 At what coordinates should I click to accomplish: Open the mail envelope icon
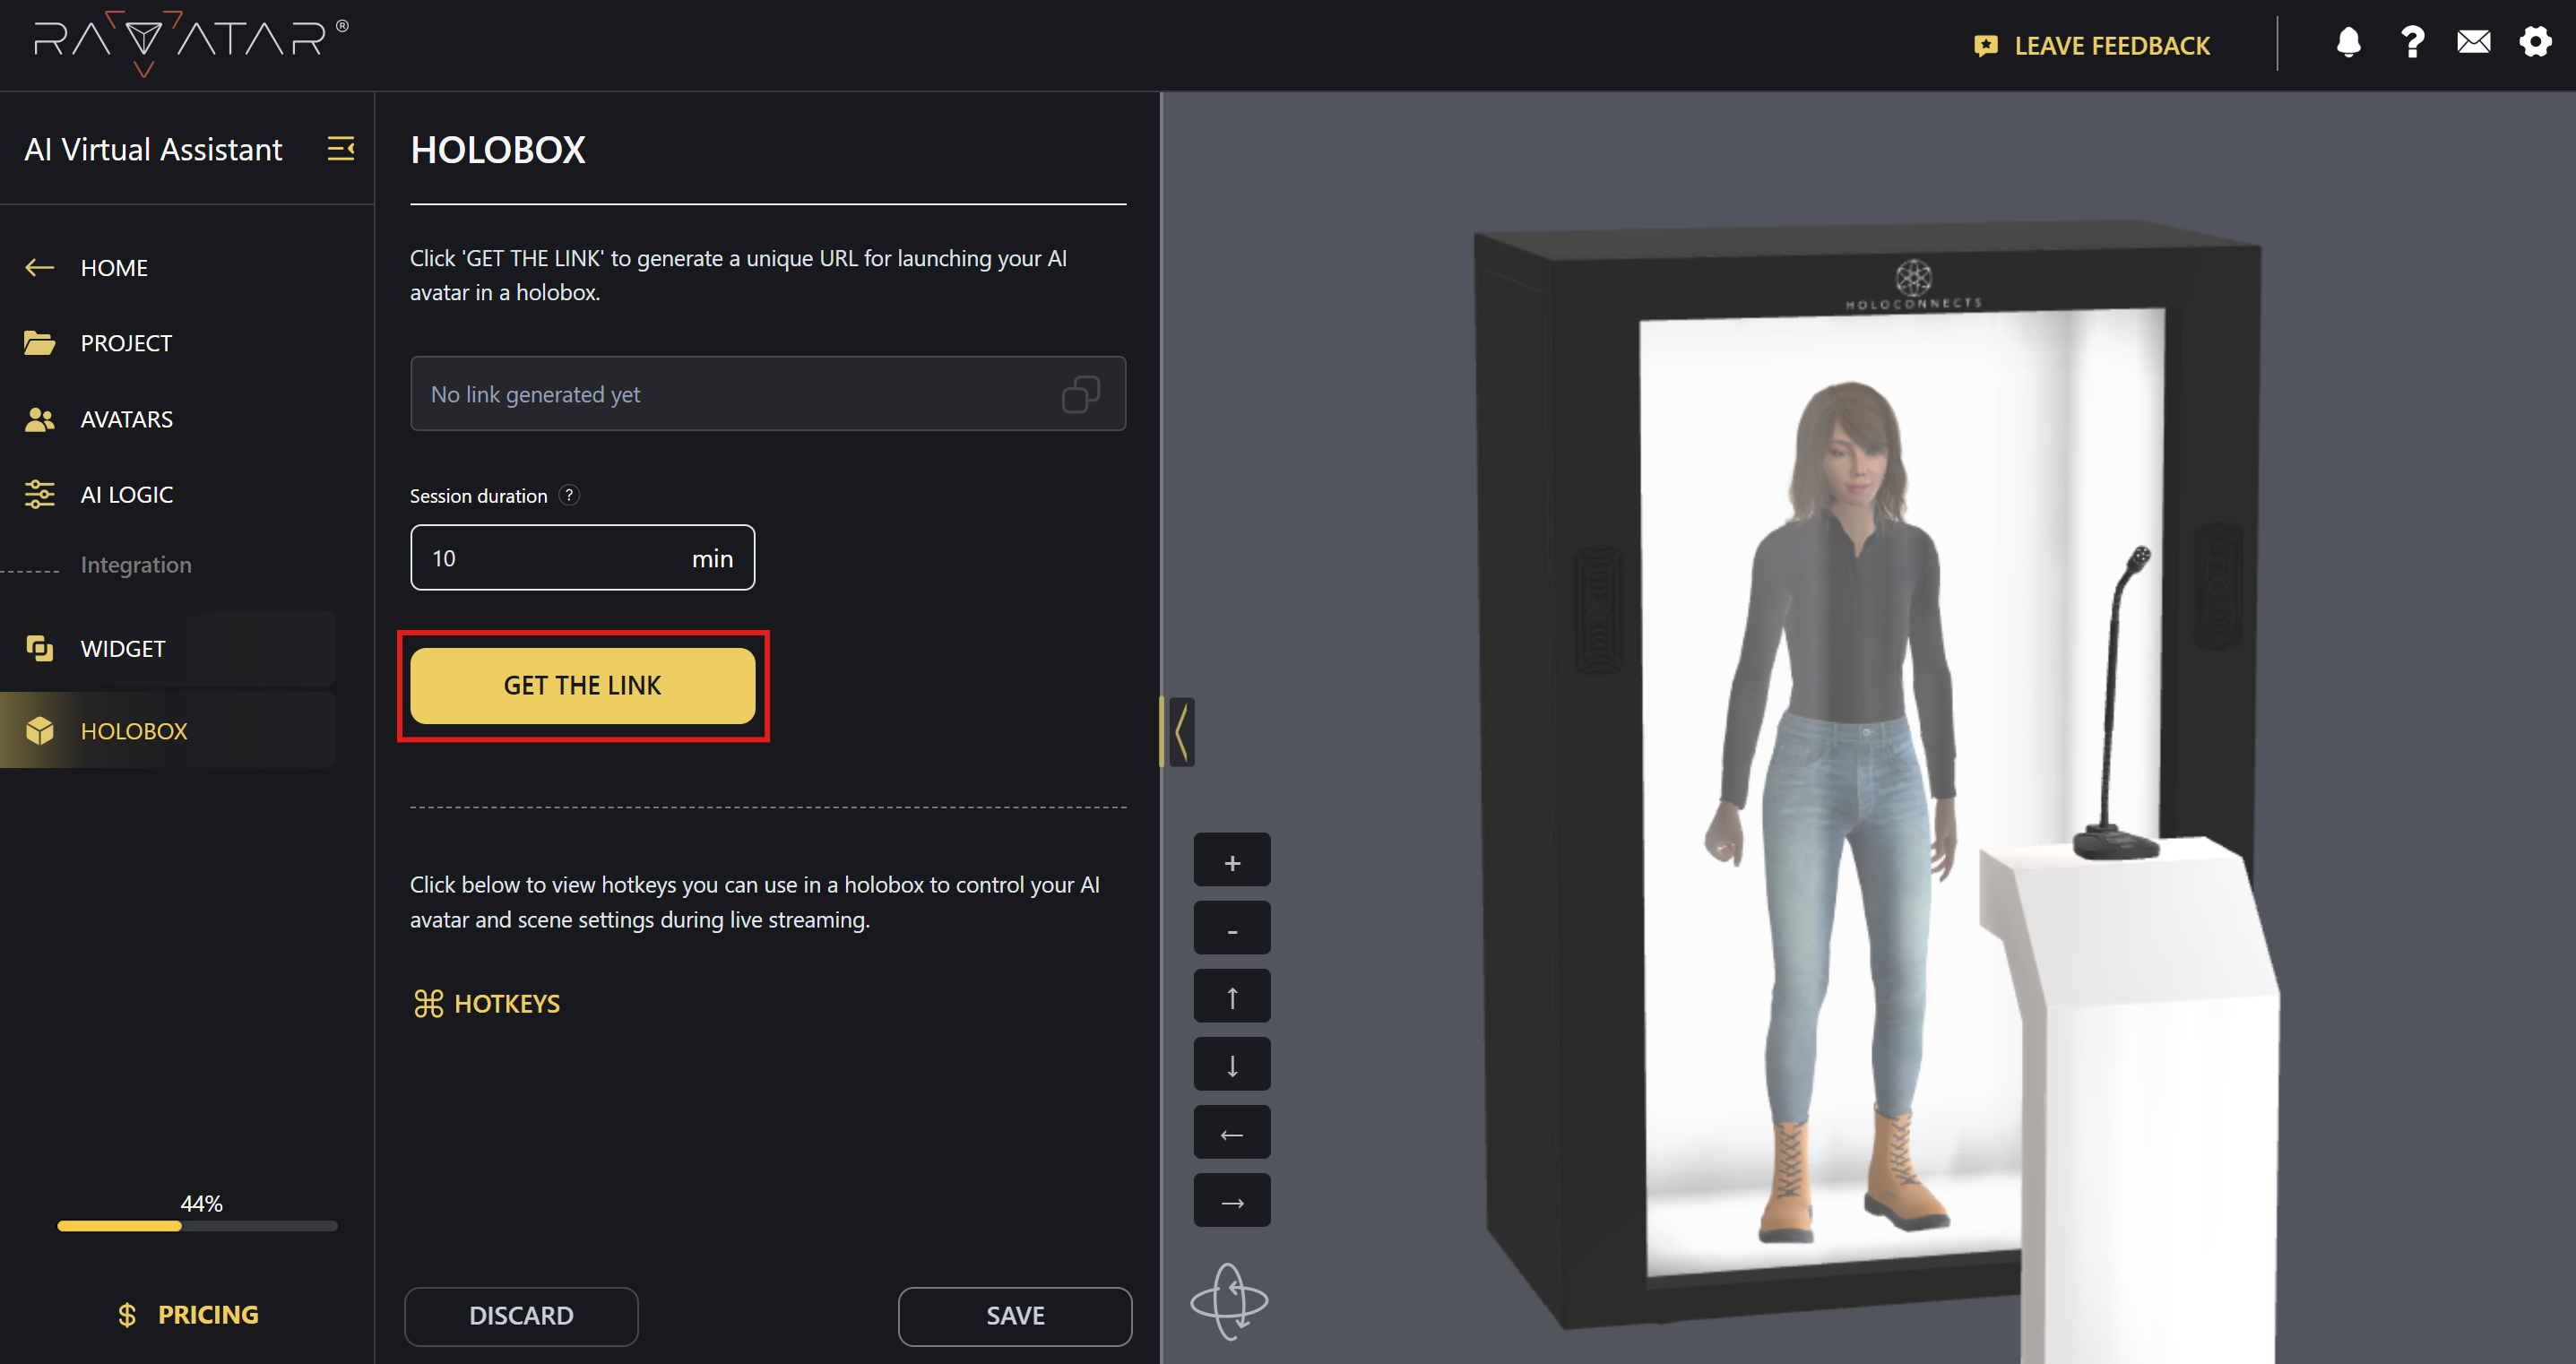coord(2473,42)
